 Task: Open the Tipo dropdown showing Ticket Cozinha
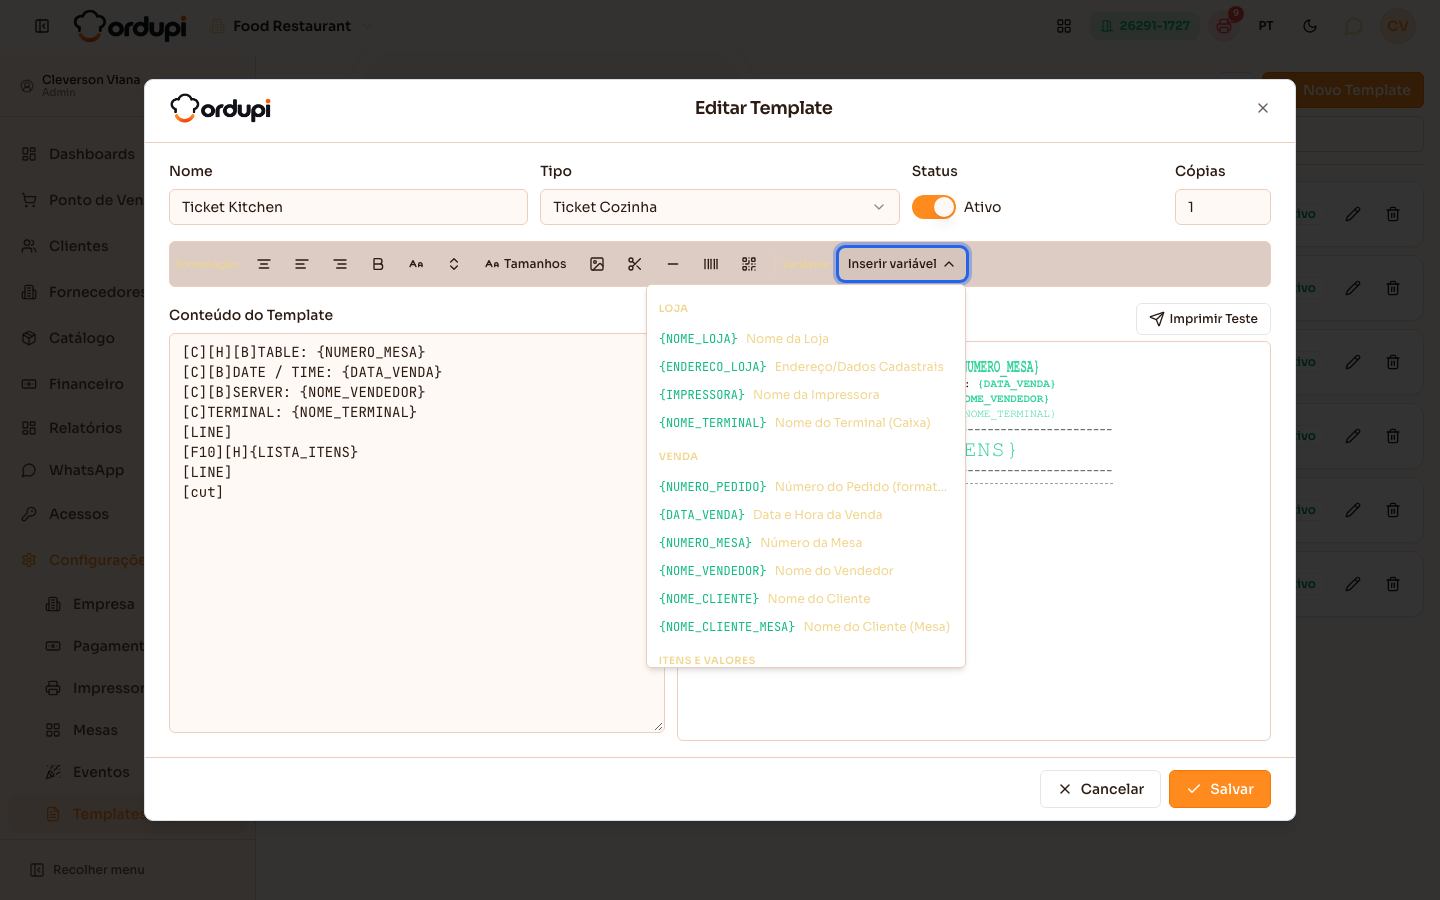point(720,207)
